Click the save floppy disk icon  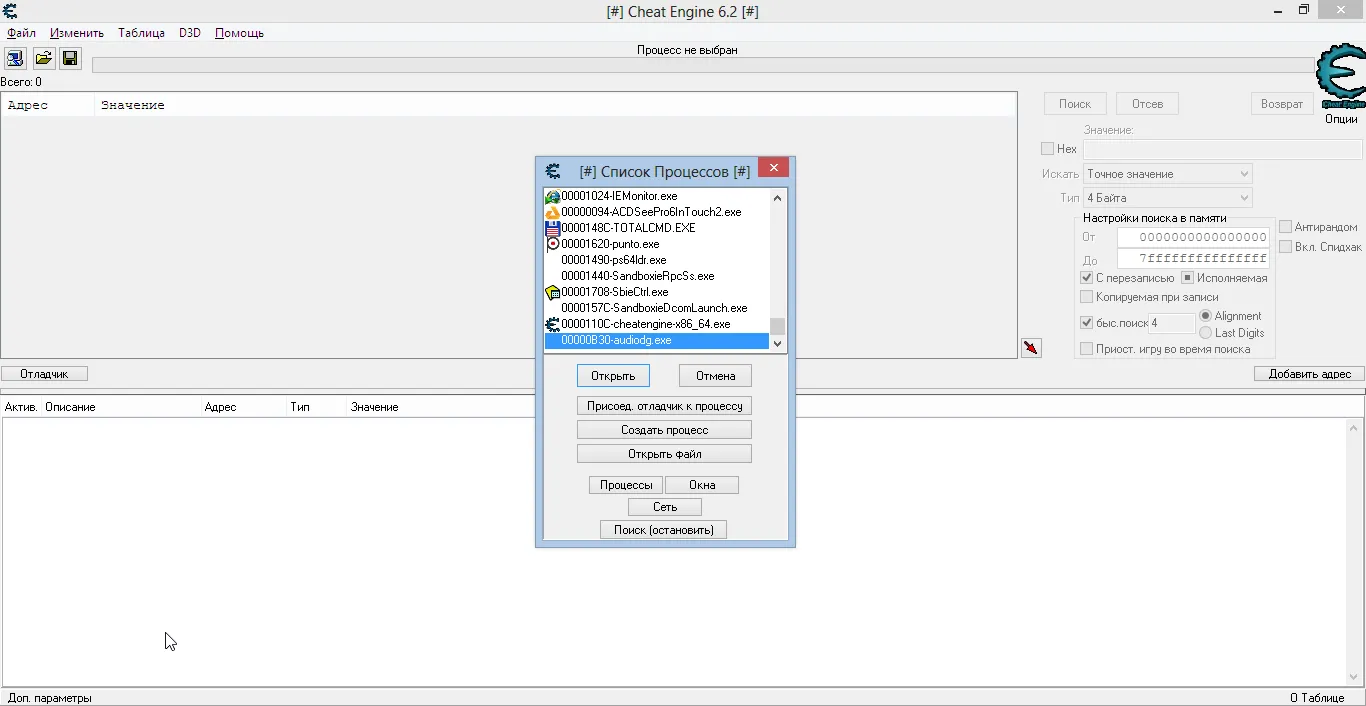point(70,58)
